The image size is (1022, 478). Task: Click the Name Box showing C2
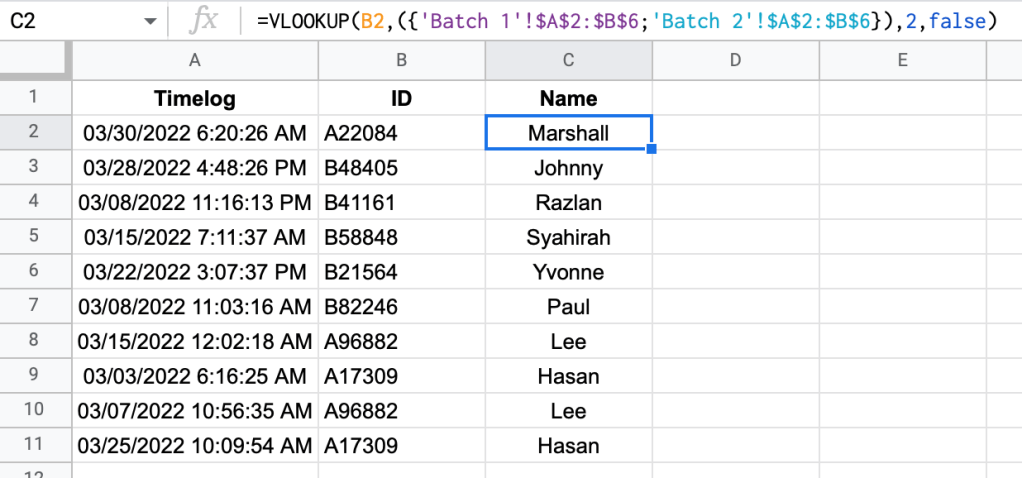[x=60, y=21]
